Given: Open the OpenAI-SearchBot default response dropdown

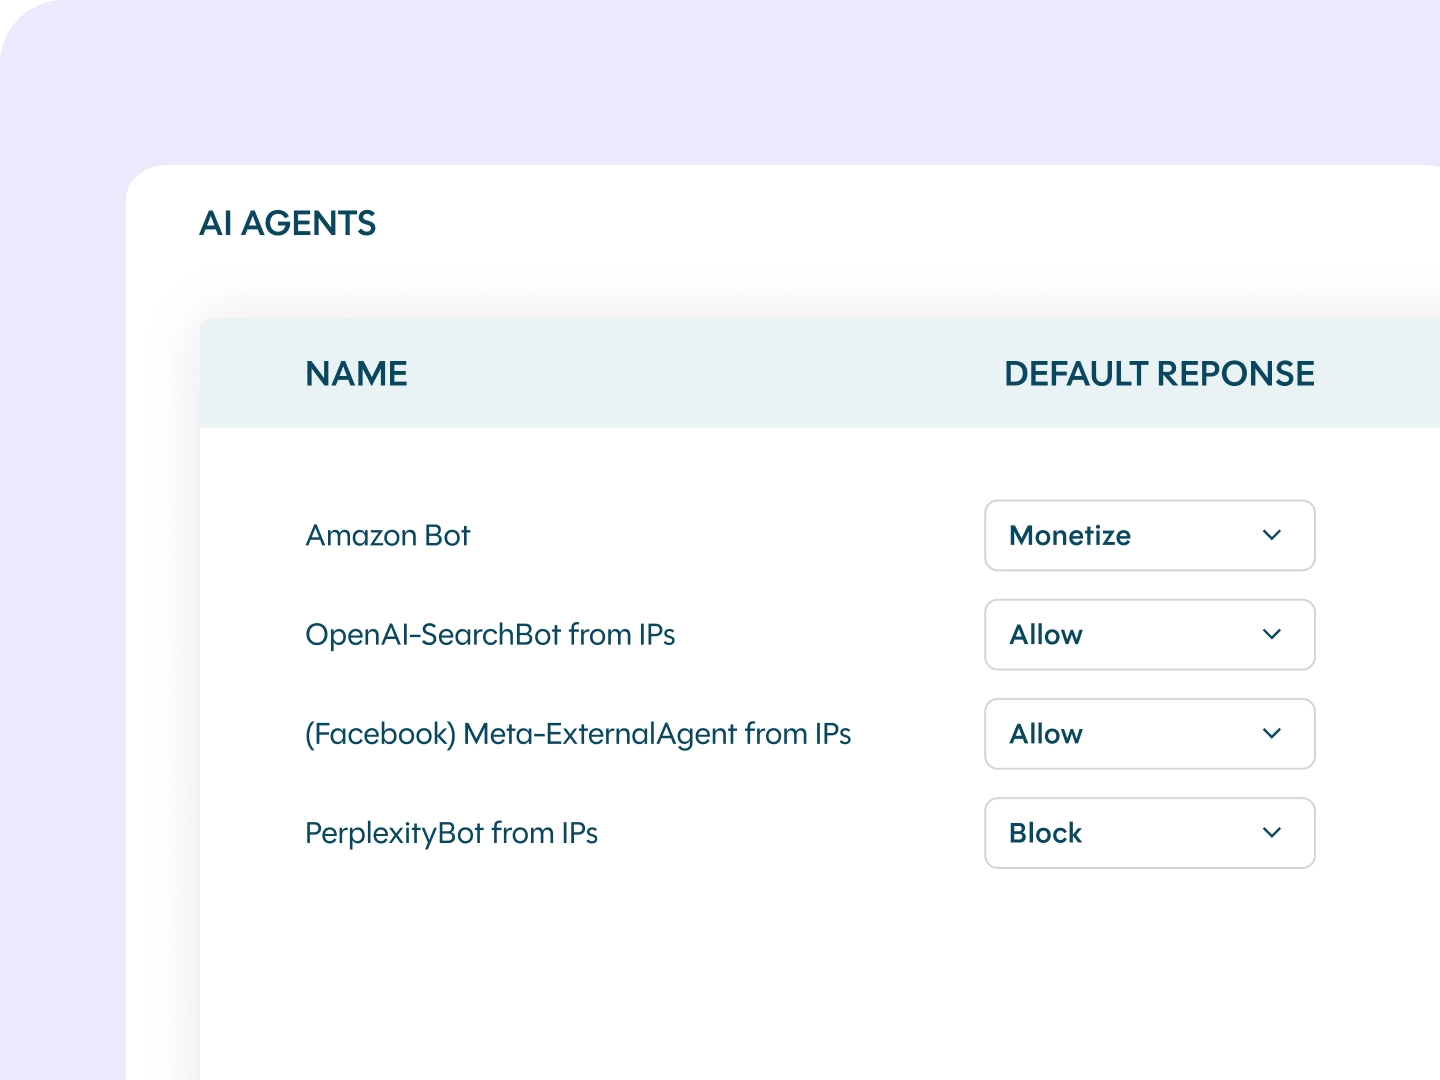Looking at the screenshot, I should [1148, 634].
